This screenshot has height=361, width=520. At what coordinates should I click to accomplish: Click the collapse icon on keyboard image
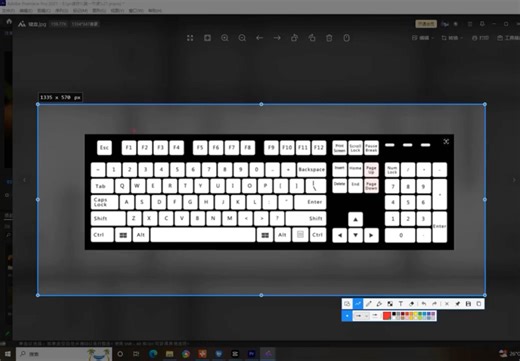446,142
